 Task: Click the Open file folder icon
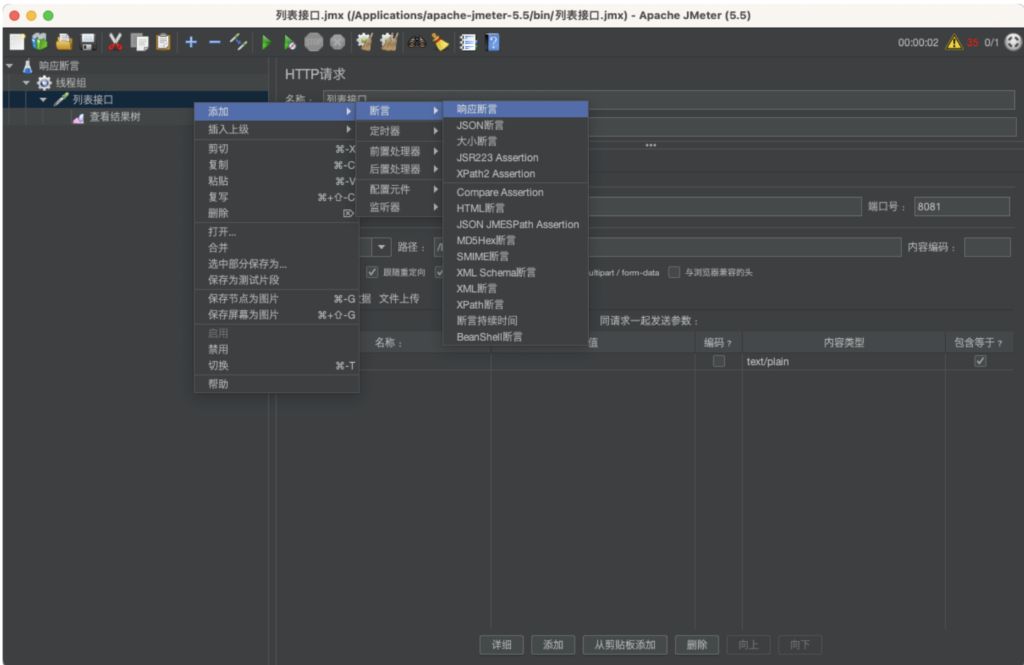pyautogui.click(x=63, y=42)
